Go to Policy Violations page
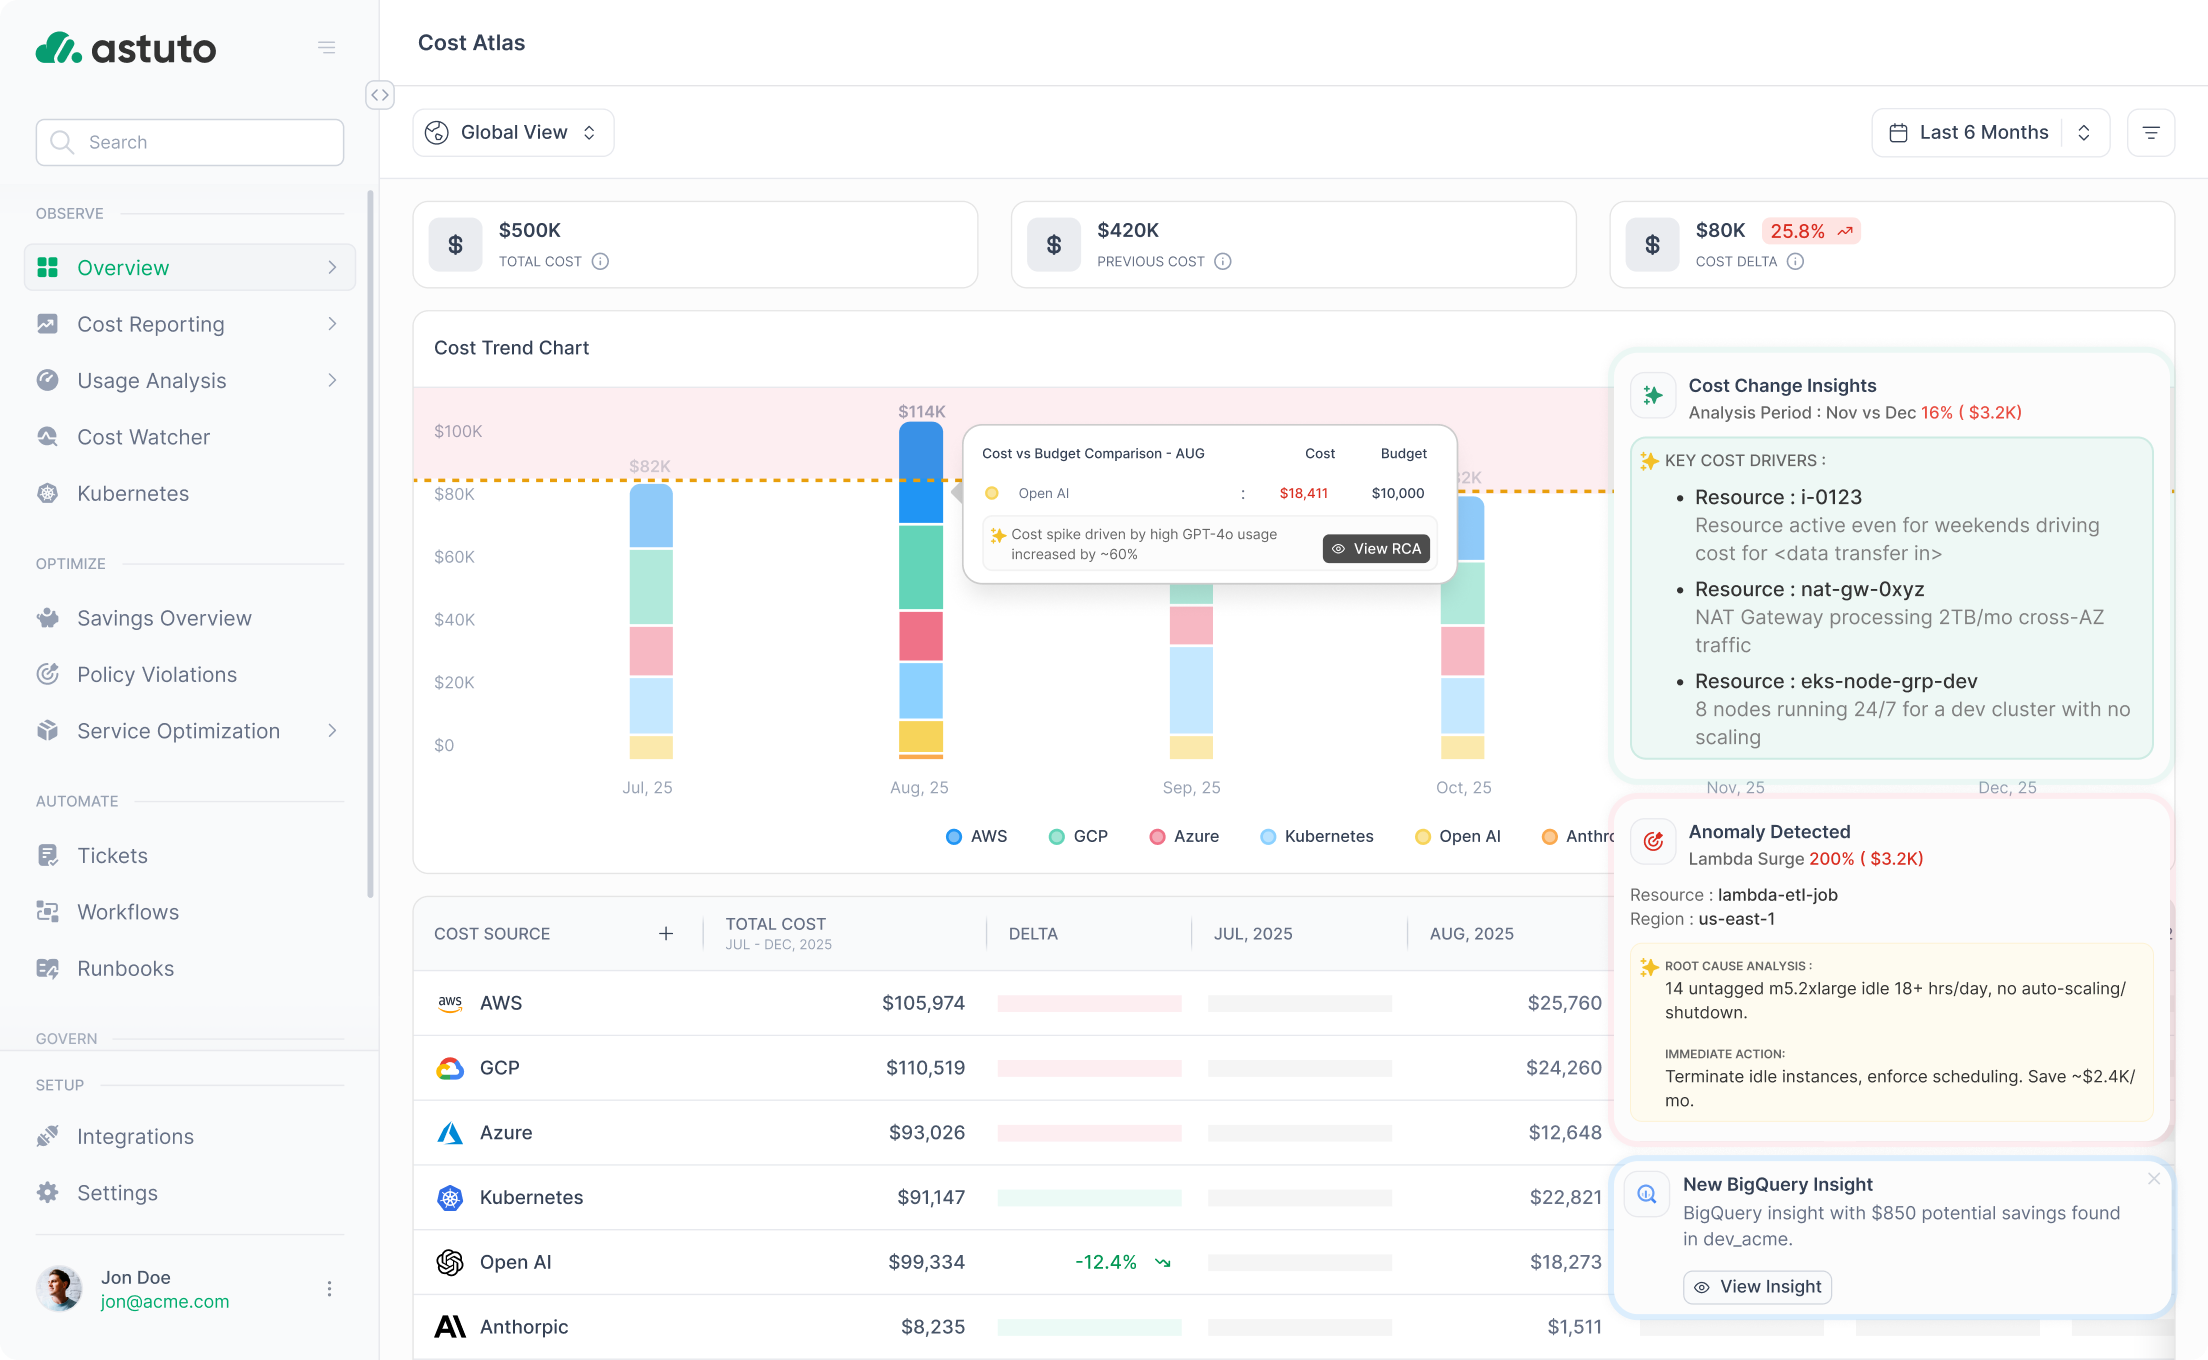The image size is (2208, 1360). (157, 675)
